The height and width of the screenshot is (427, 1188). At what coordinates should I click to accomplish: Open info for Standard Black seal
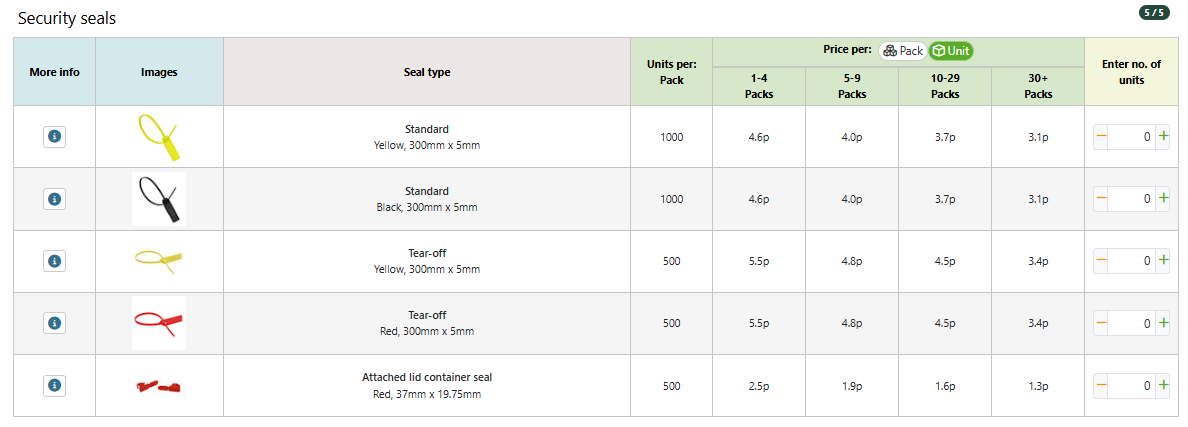(x=54, y=199)
